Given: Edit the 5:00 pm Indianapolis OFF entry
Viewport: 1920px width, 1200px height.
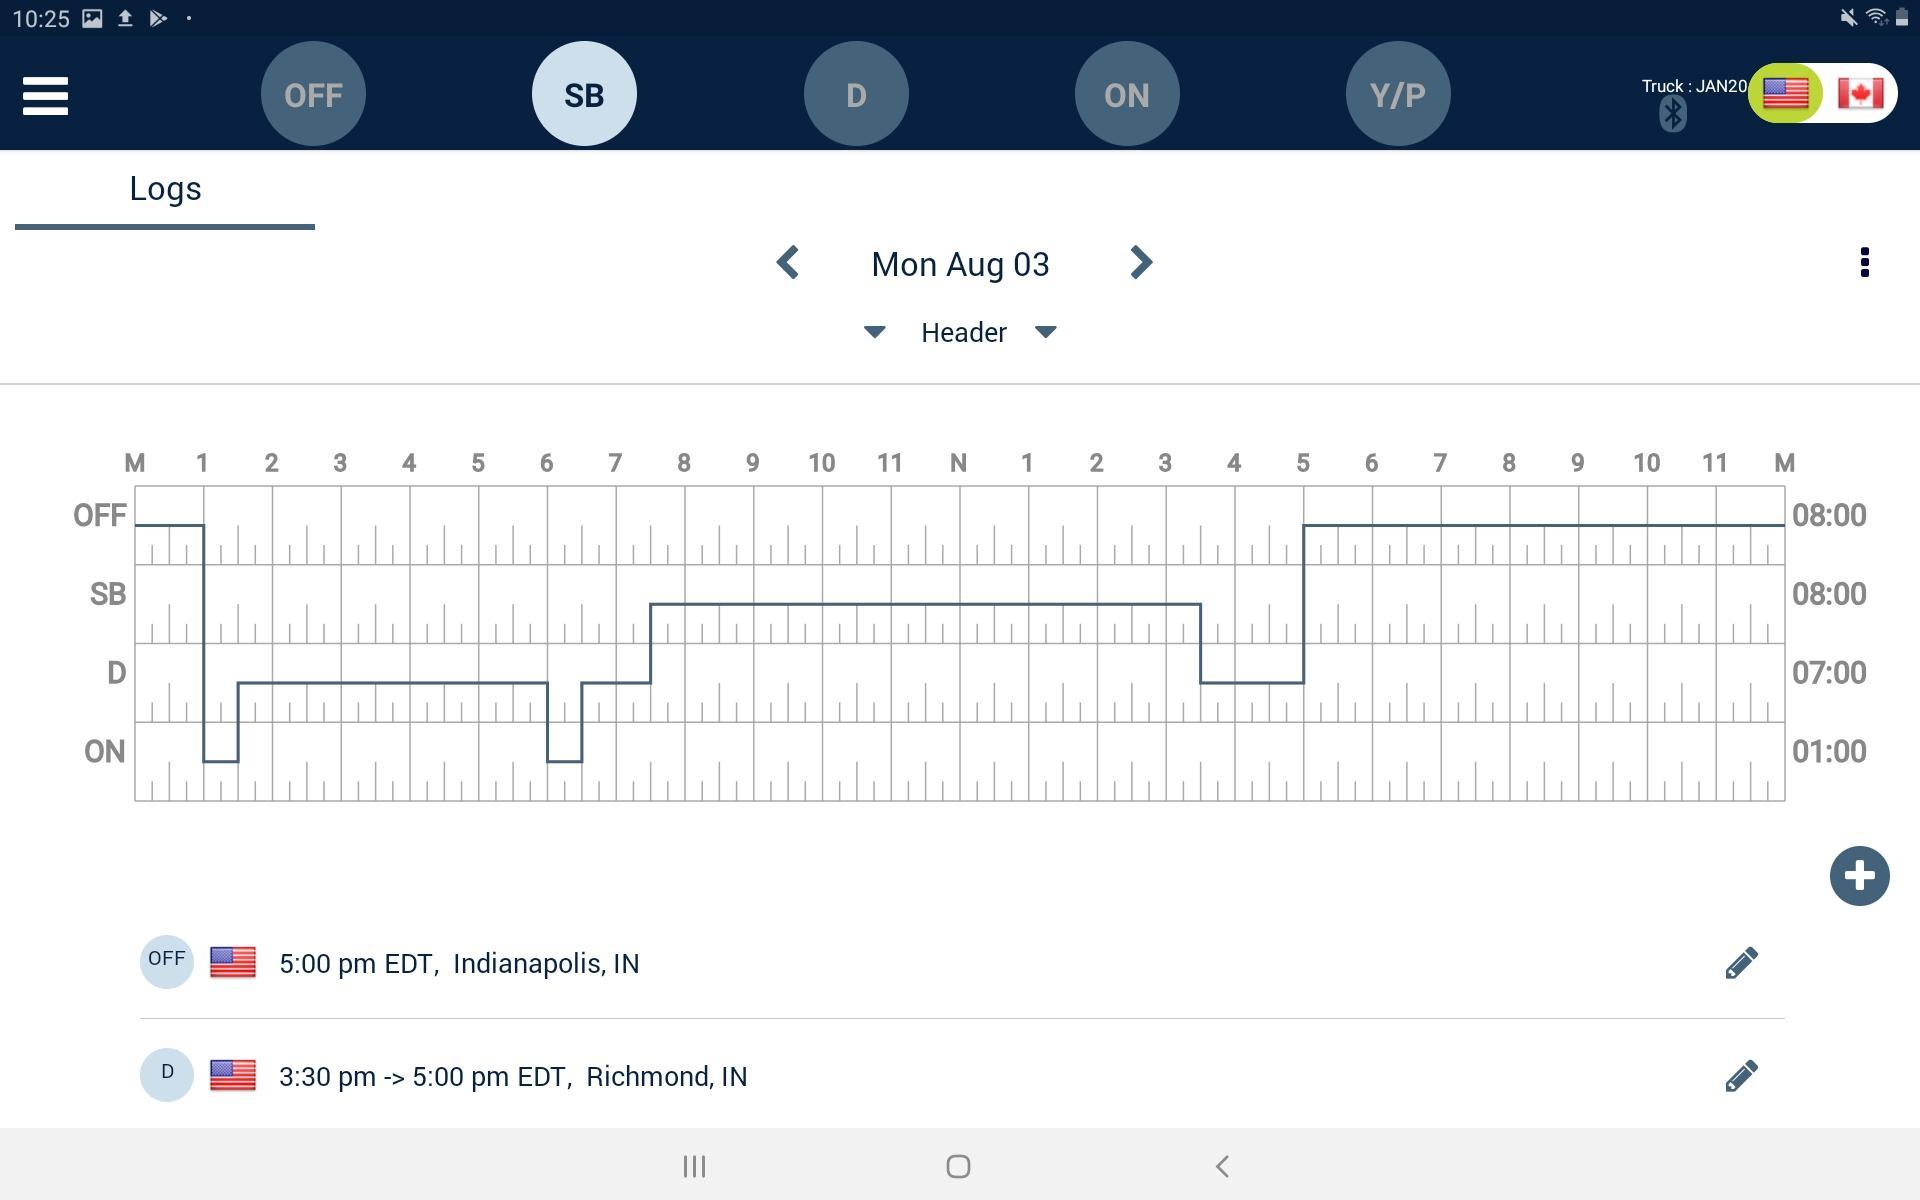Looking at the screenshot, I should tap(1740, 963).
